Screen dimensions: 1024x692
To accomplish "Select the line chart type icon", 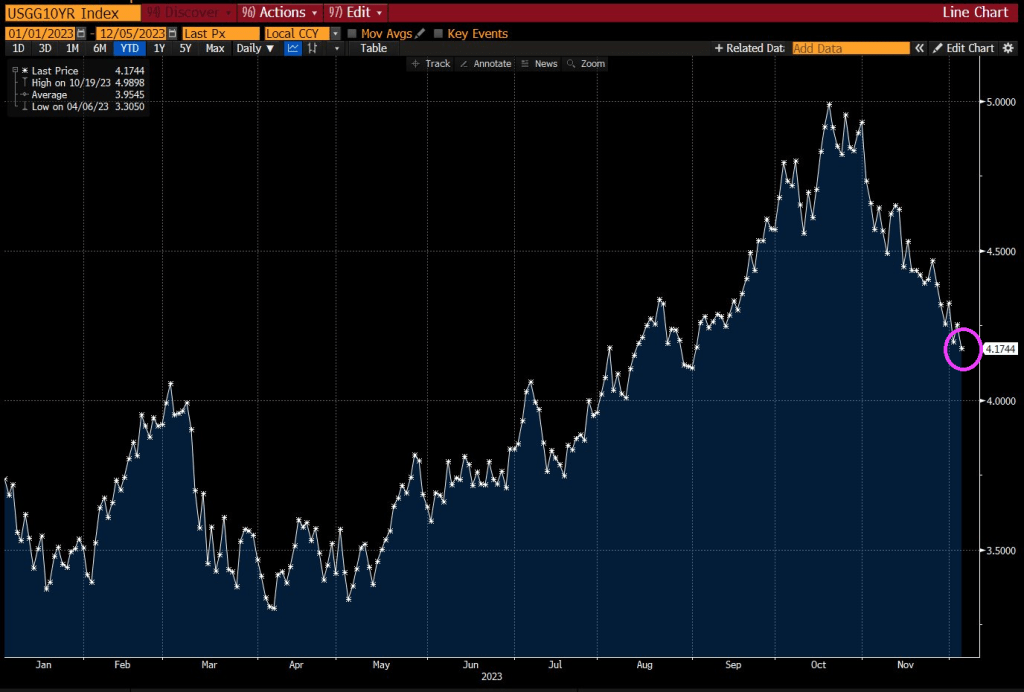I will click(x=293, y=48).
